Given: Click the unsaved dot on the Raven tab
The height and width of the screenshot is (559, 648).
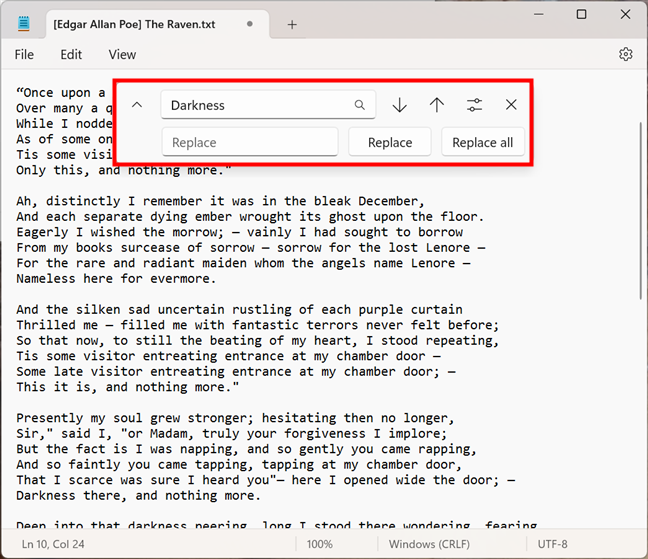Looking at the screenshot, I should click(249, 24).
